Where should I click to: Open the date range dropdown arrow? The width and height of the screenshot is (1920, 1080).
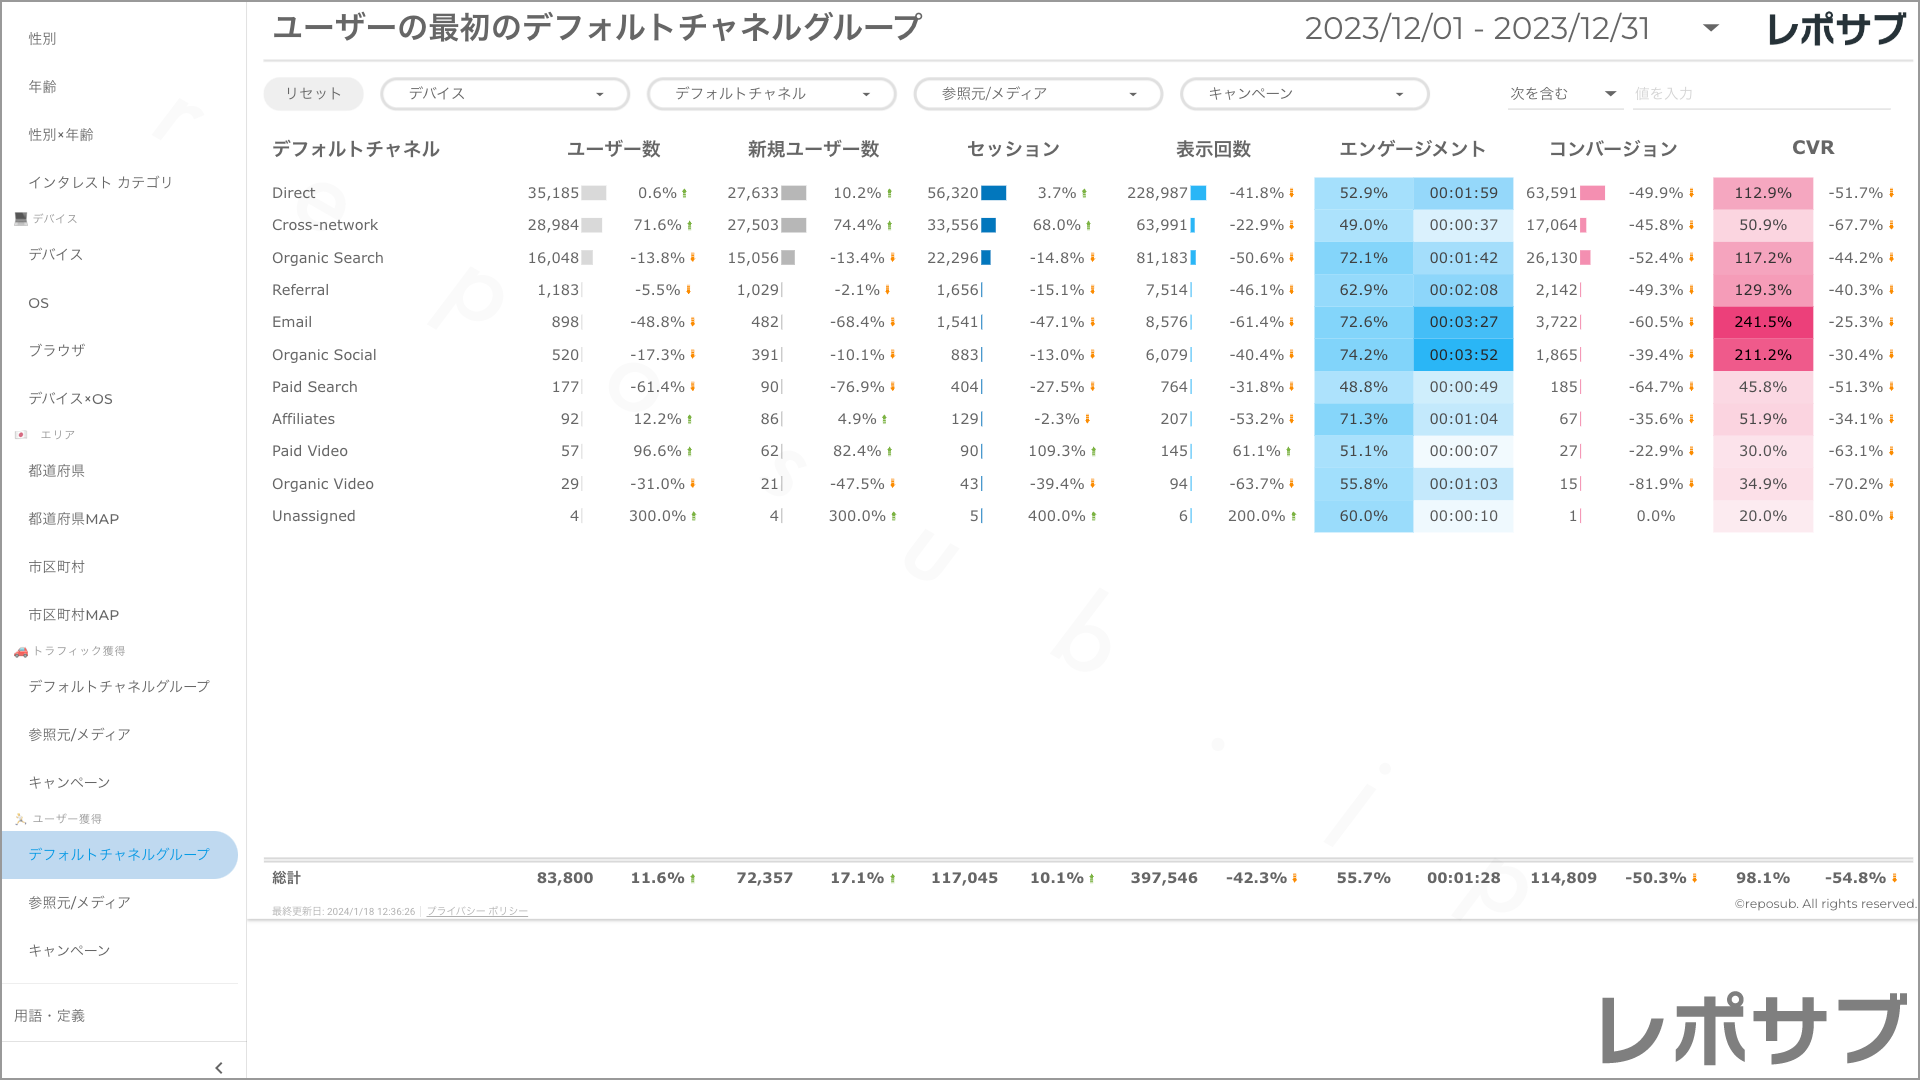click(x=1711, y=28)
